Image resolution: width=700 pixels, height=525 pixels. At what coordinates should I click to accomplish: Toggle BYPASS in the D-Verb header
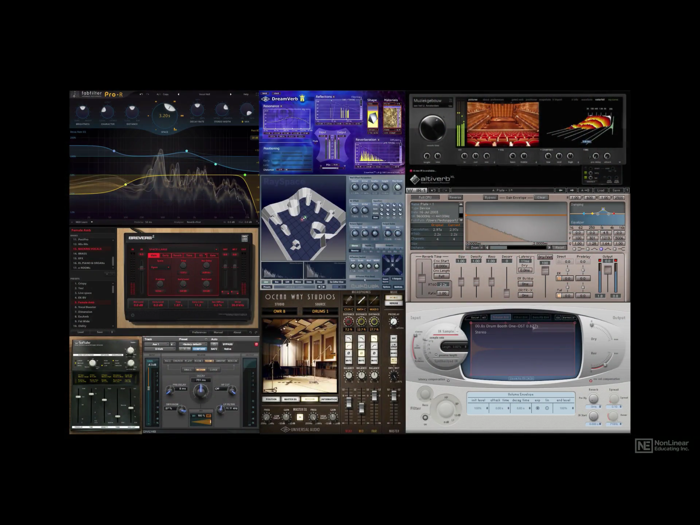[228, 344]
